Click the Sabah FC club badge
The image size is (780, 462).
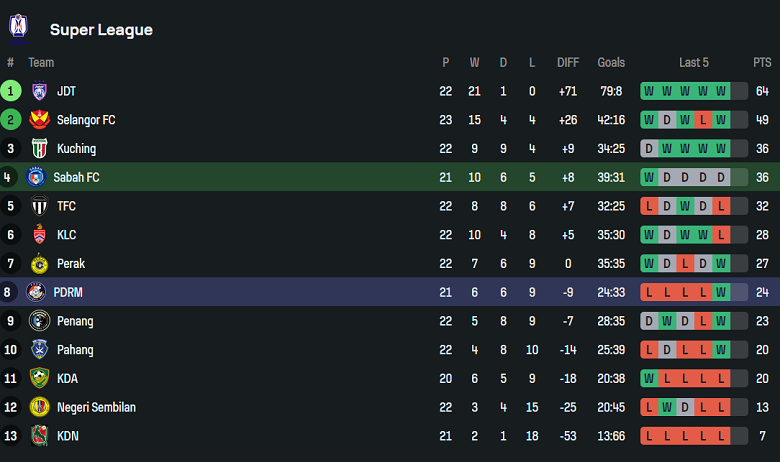(37, 177)
